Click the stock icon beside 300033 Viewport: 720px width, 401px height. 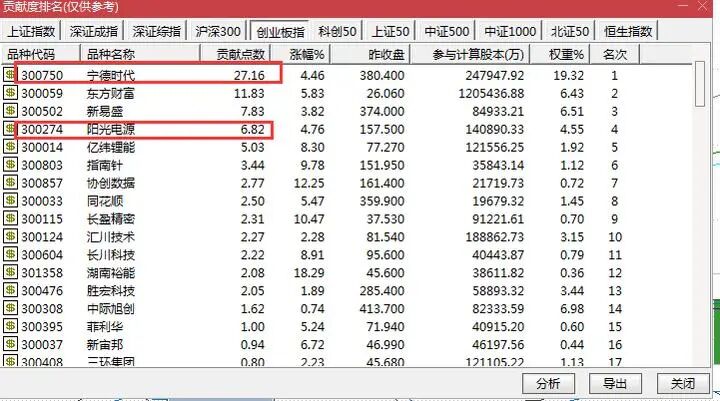(x=10, y=200)
